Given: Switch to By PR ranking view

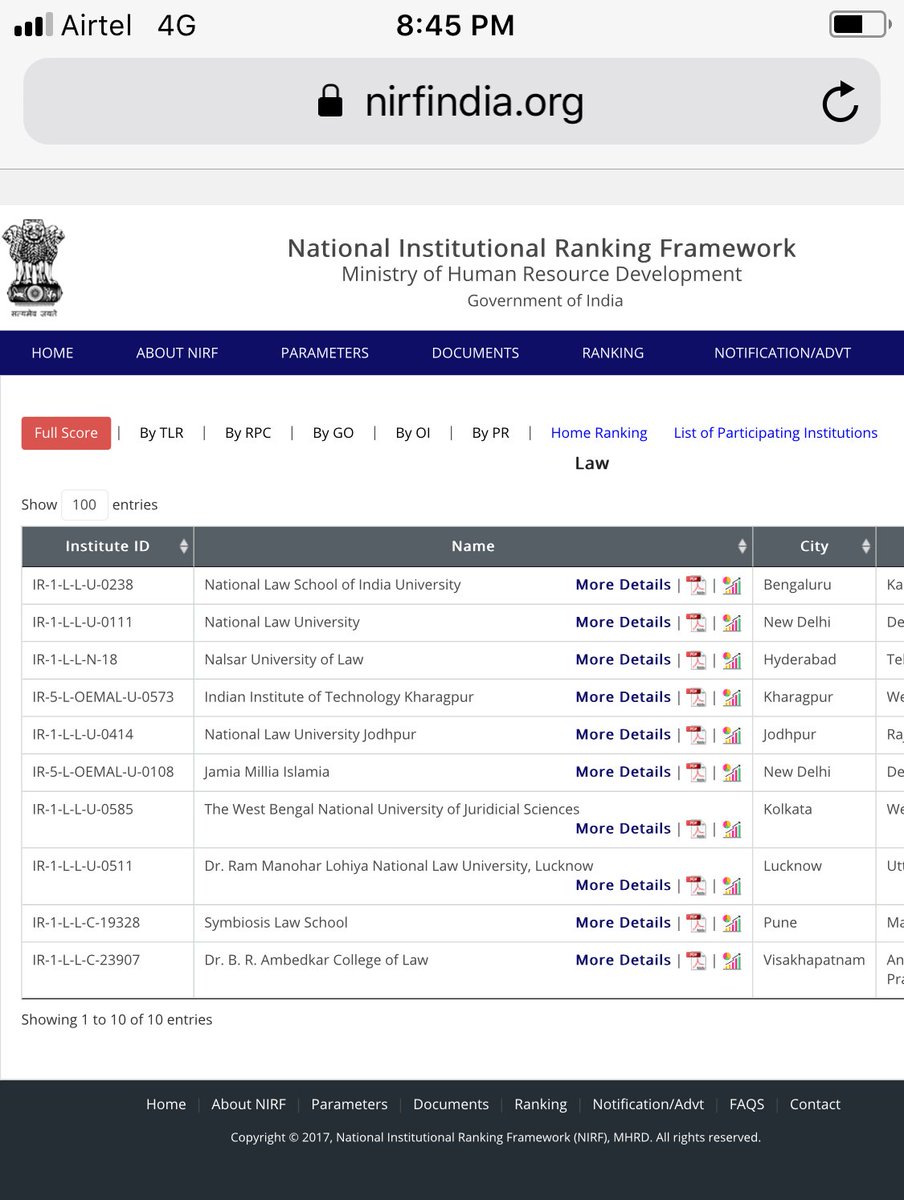Looking at the screenshot, I should point(491,433).
